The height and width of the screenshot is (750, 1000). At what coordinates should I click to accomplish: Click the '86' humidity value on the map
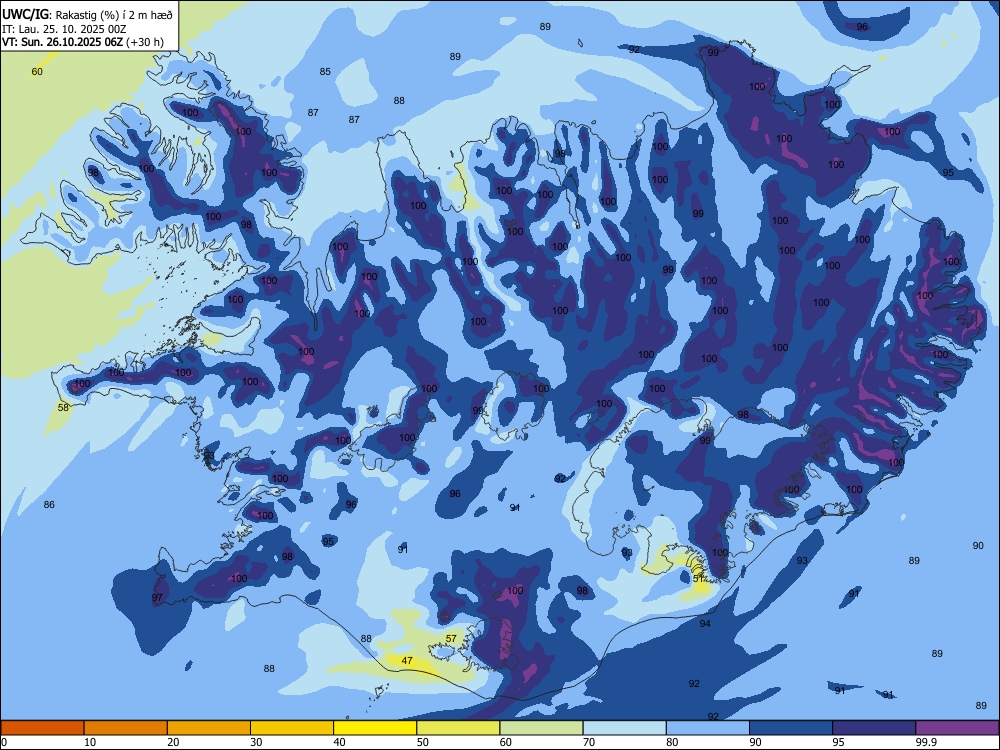49,504
